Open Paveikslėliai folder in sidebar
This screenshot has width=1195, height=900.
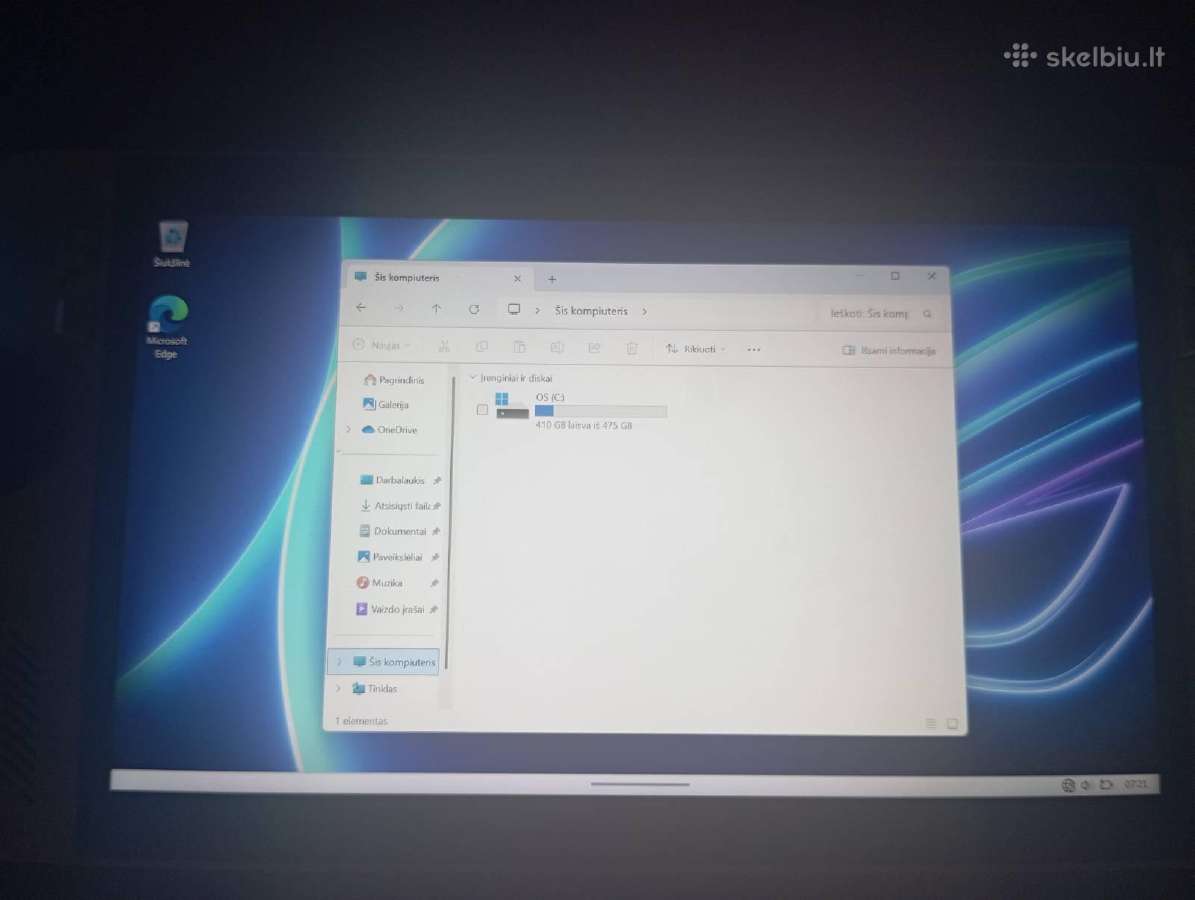point(389,557)
